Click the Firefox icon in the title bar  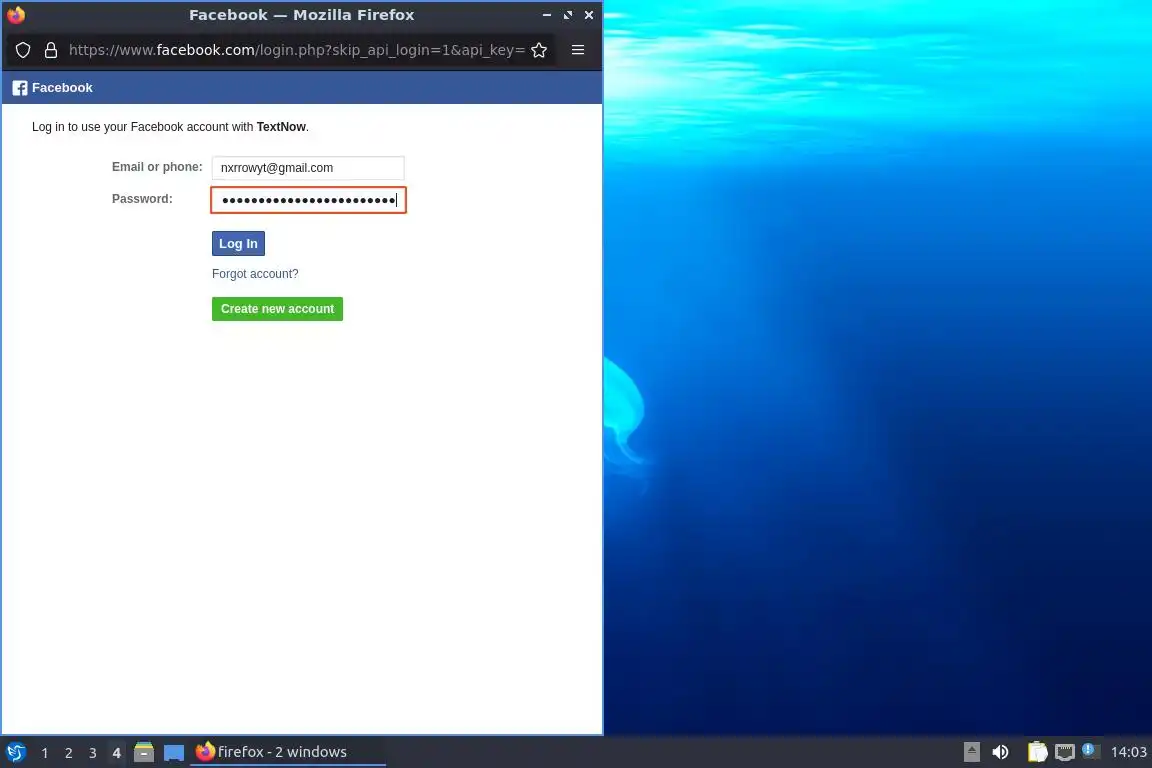pos(16,15)
